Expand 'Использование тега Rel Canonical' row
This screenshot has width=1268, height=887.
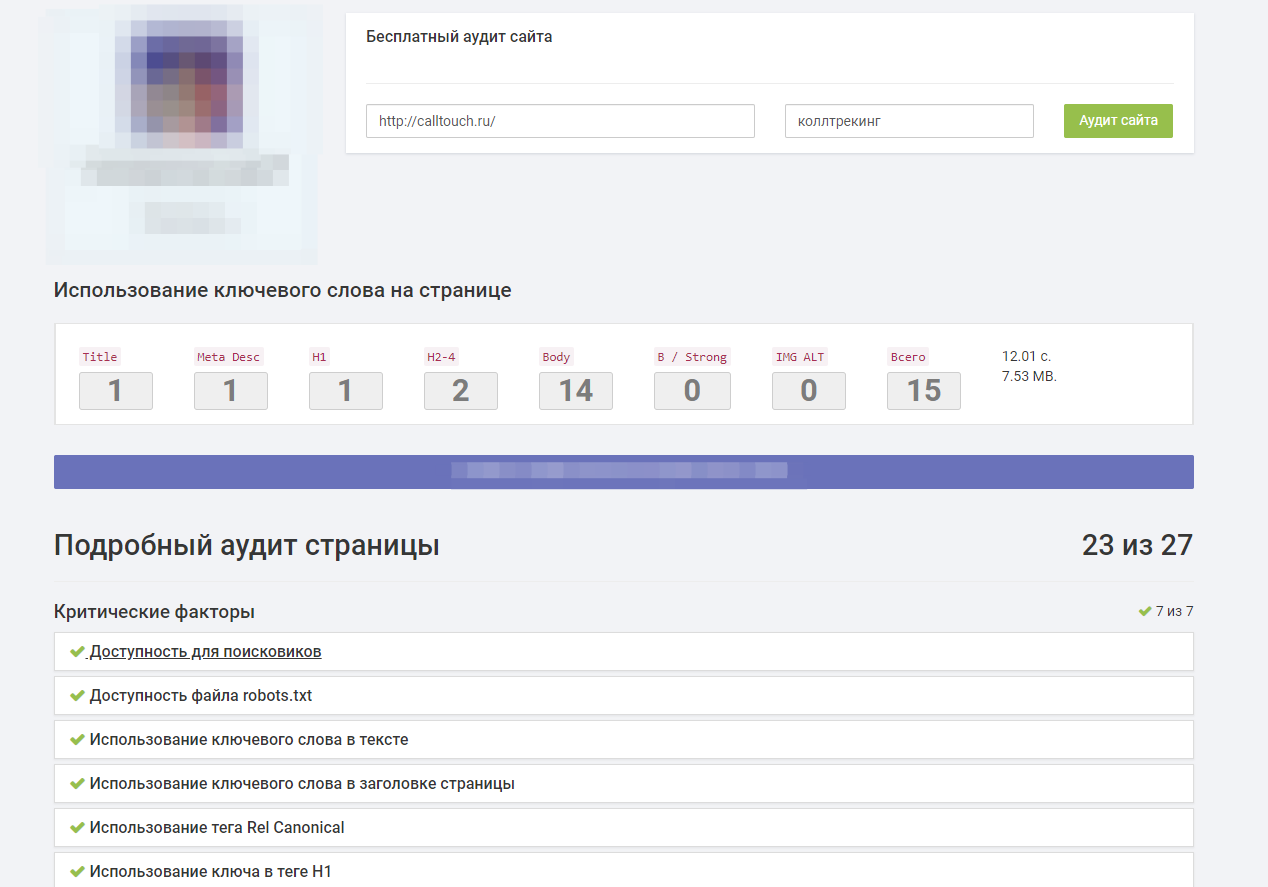point(217,828)
